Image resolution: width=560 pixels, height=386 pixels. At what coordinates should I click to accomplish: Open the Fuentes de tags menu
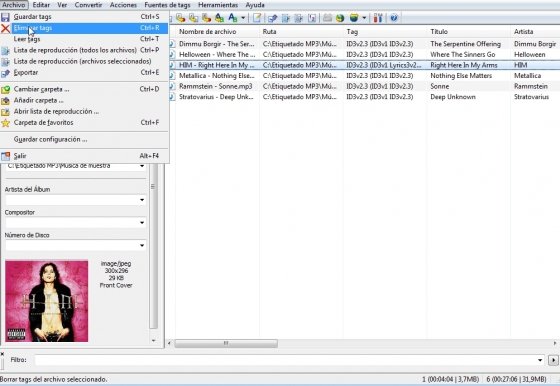167,5
